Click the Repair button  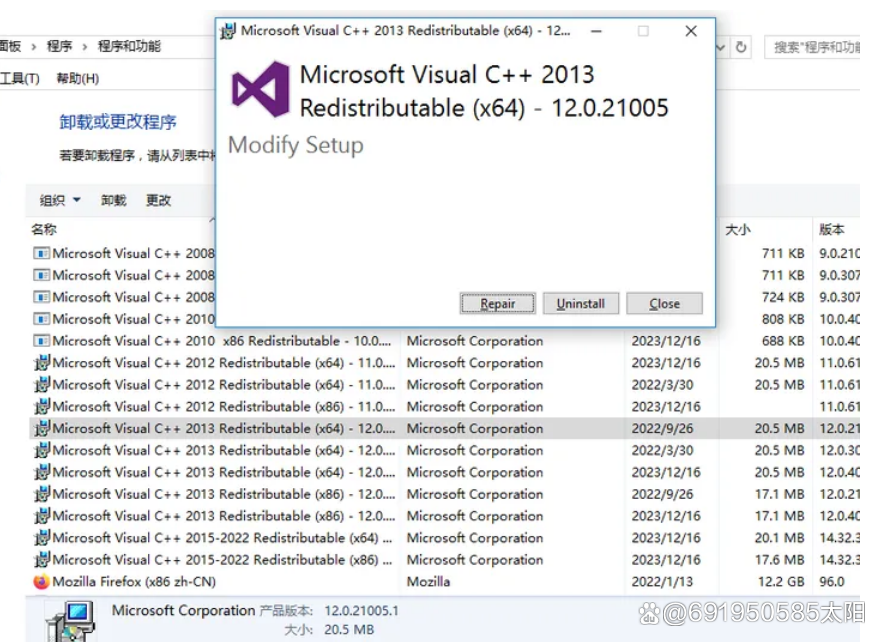pyautogui.click(x=498, y=303)
